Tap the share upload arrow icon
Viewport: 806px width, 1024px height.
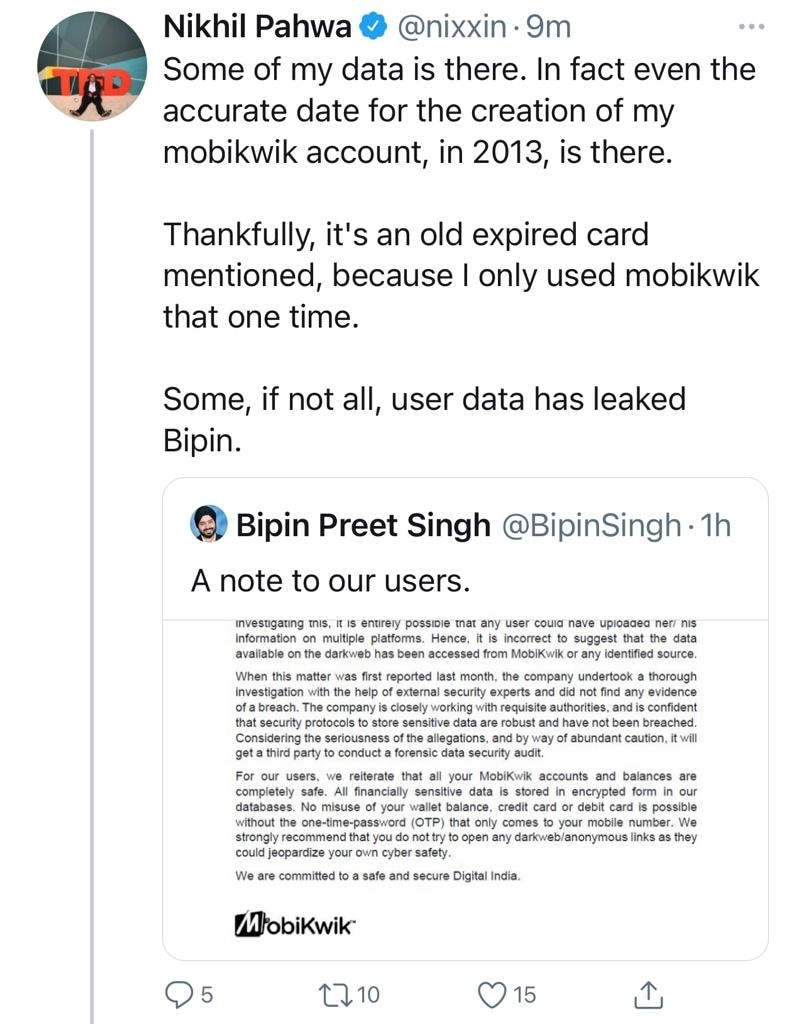(x=649, y=994)
